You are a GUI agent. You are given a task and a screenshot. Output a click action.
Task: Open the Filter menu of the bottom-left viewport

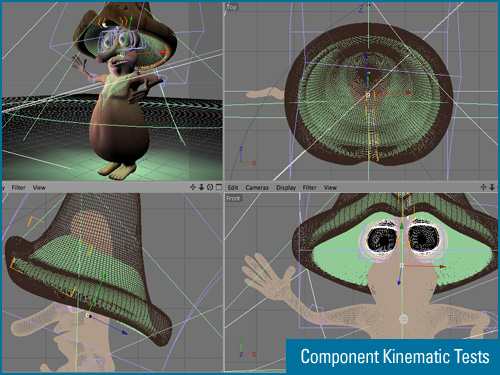tap(18, 188)
